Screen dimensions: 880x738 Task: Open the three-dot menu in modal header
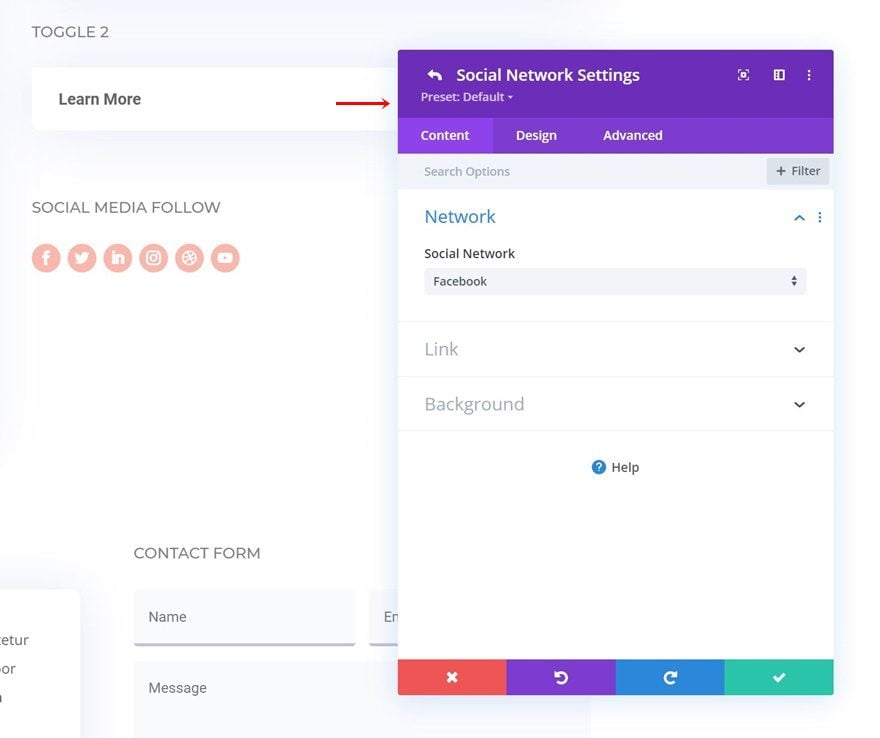click(x=809, y=75)
